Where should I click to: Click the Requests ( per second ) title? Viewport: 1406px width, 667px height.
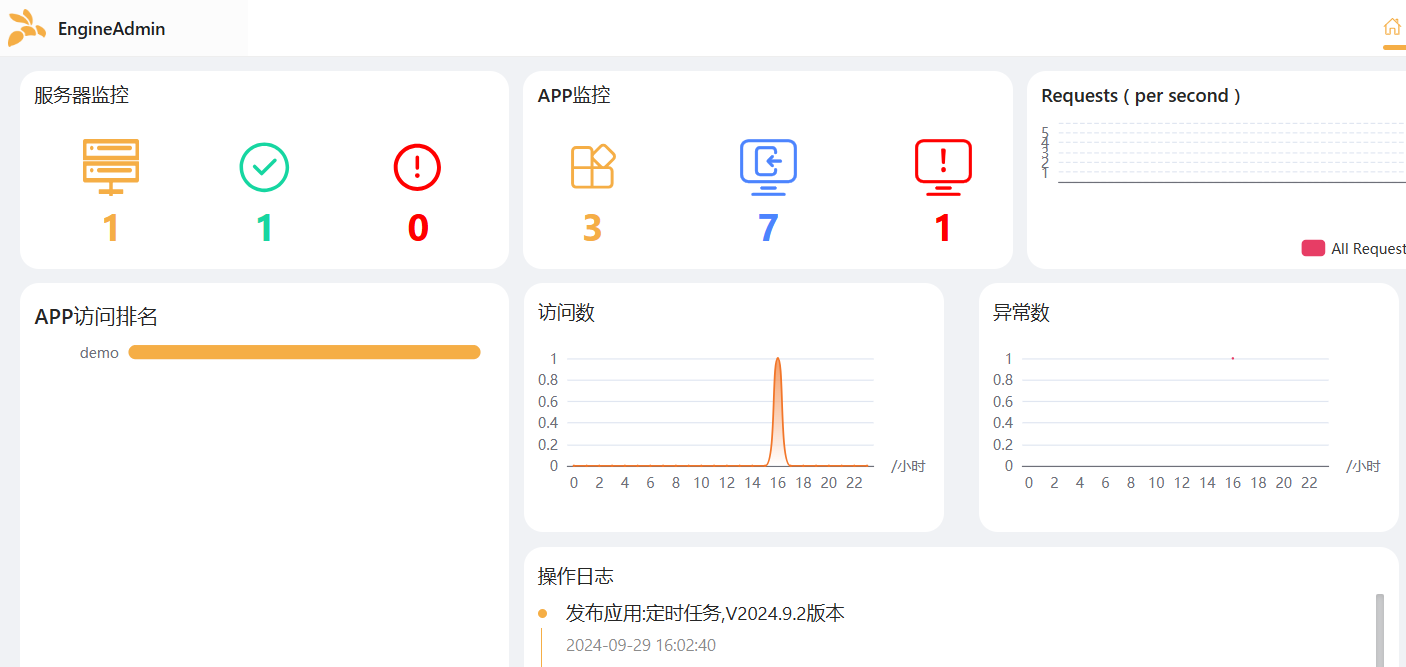1141,96
